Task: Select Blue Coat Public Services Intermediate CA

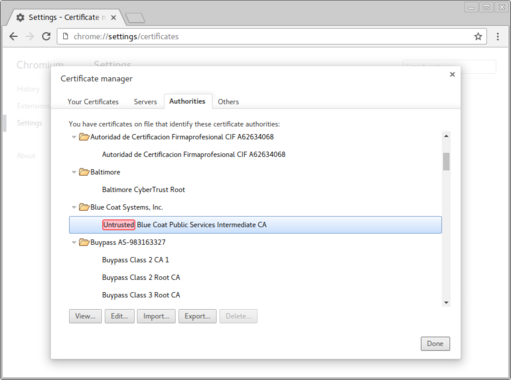Action: point(255,225)
